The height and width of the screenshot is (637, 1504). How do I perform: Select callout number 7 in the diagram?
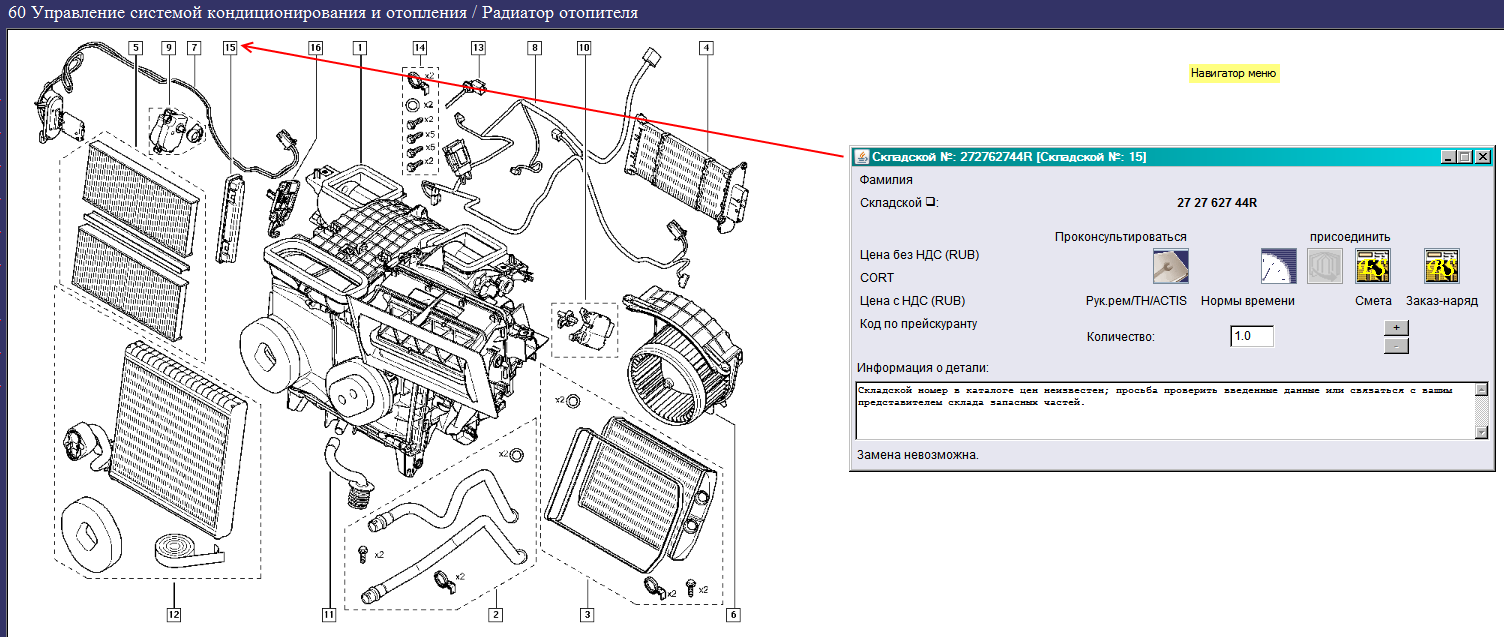point(193,47)
